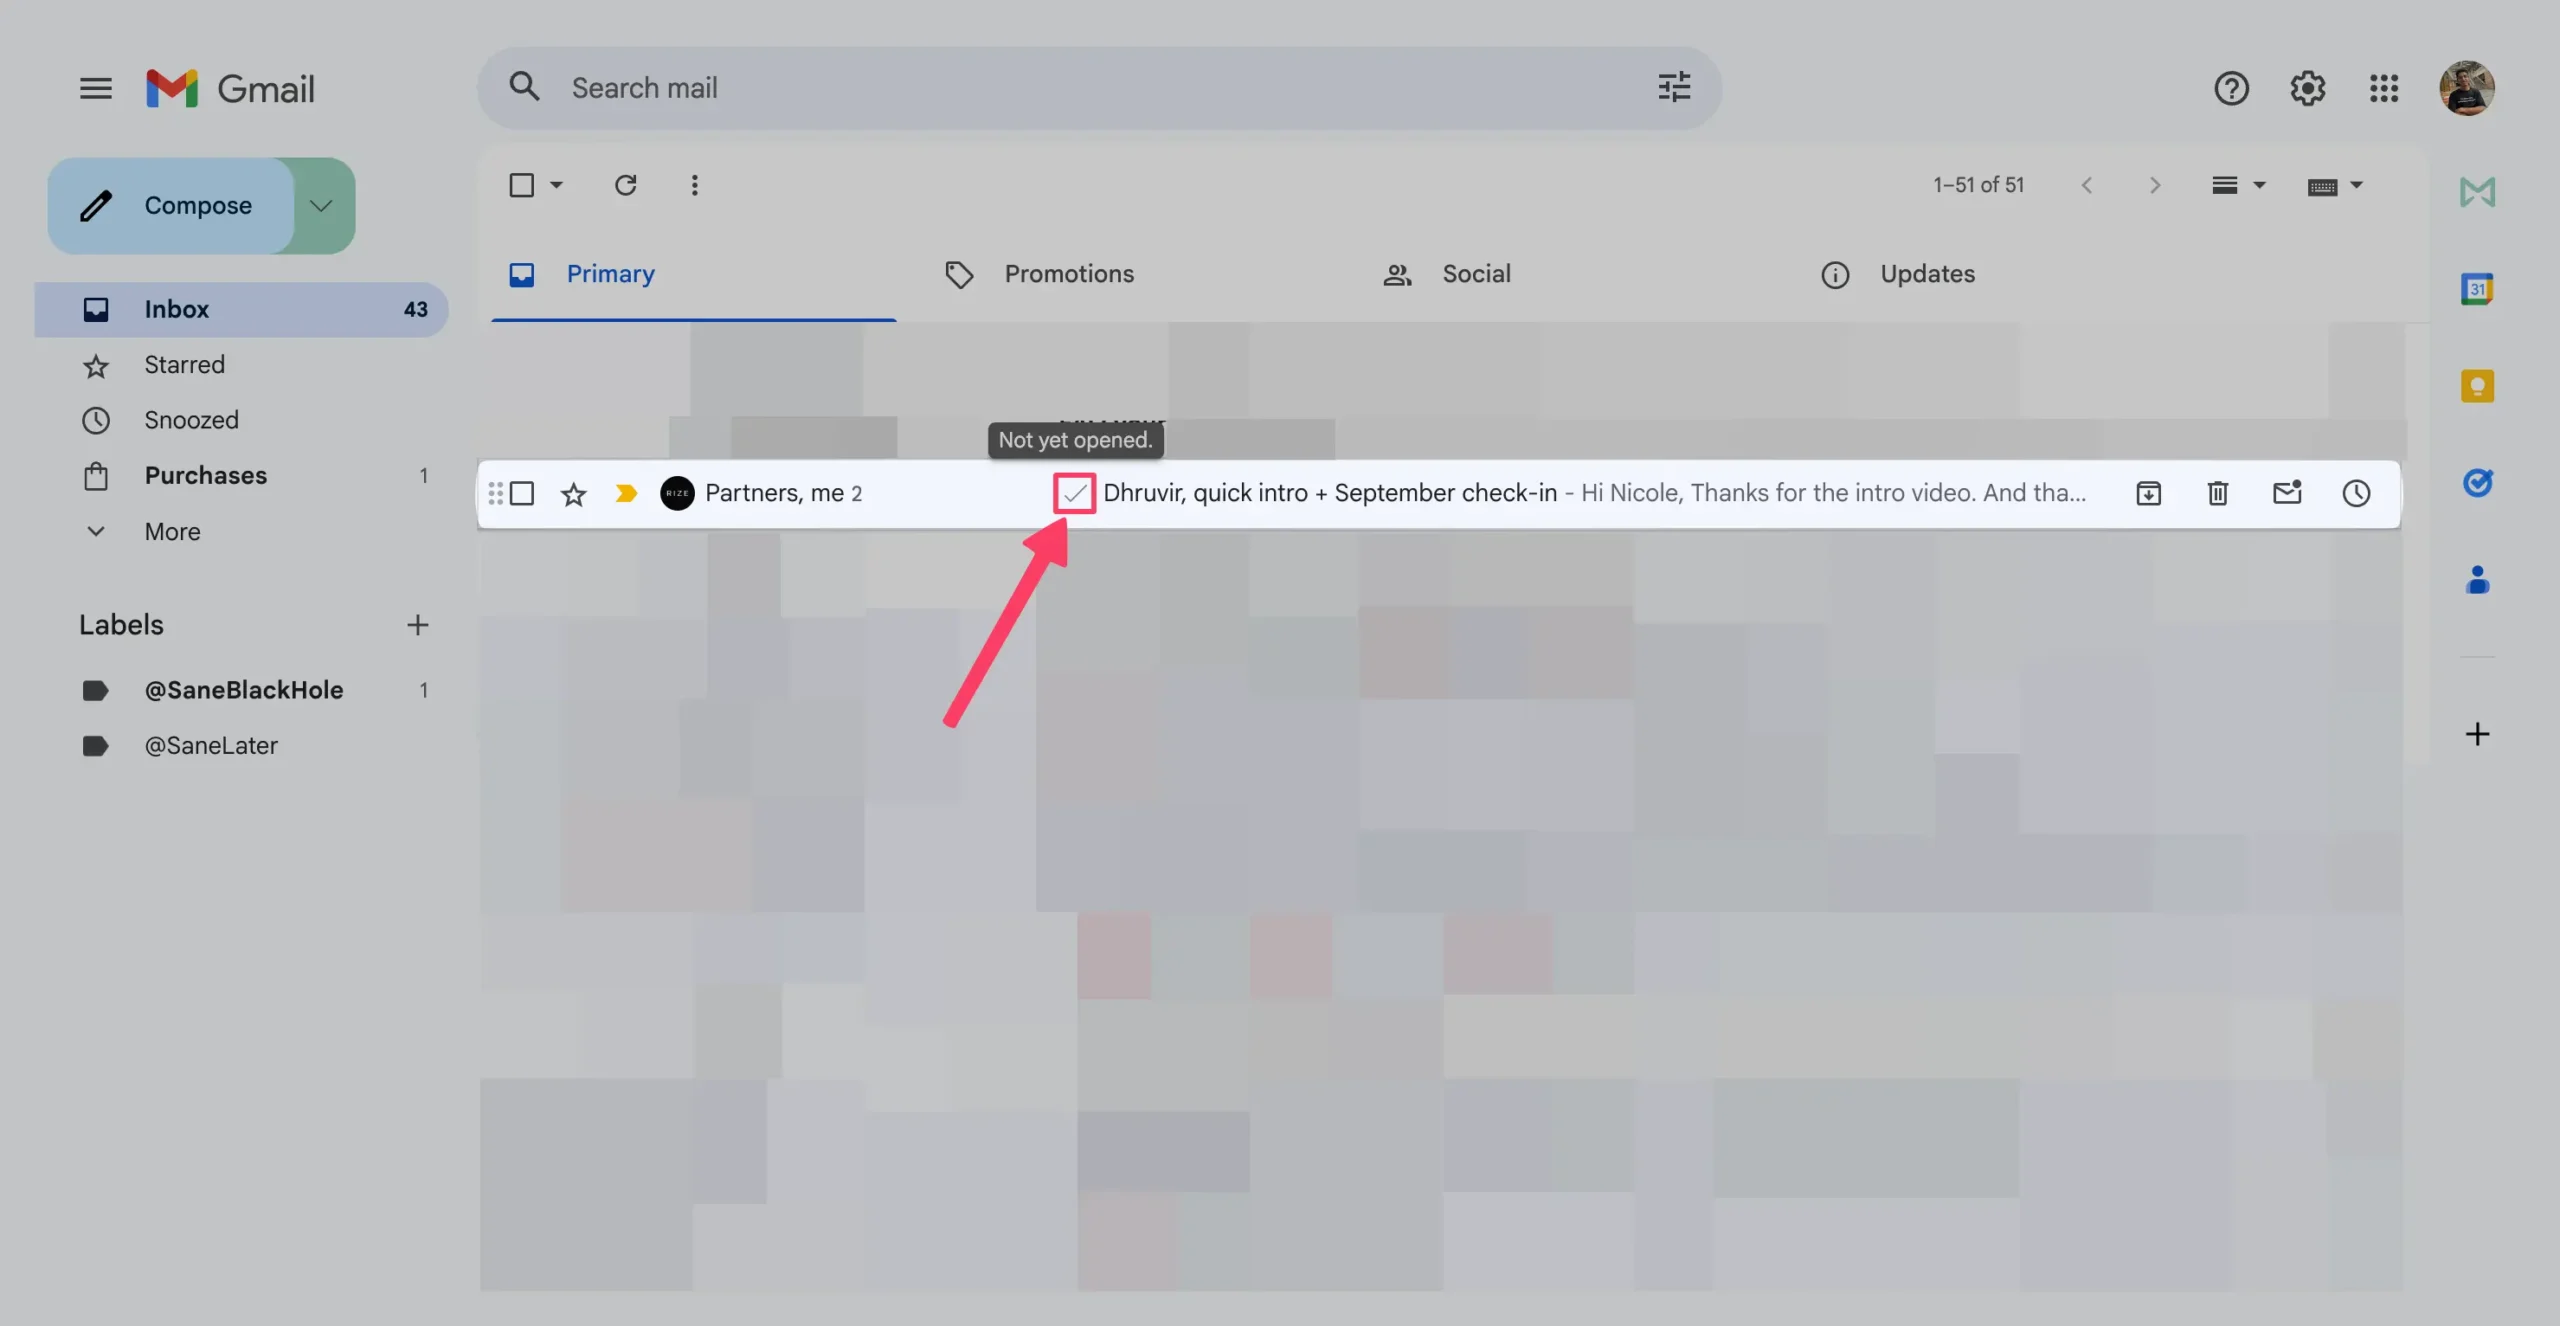
Task: Open the @SaneLater label
Action: (211, 746)
